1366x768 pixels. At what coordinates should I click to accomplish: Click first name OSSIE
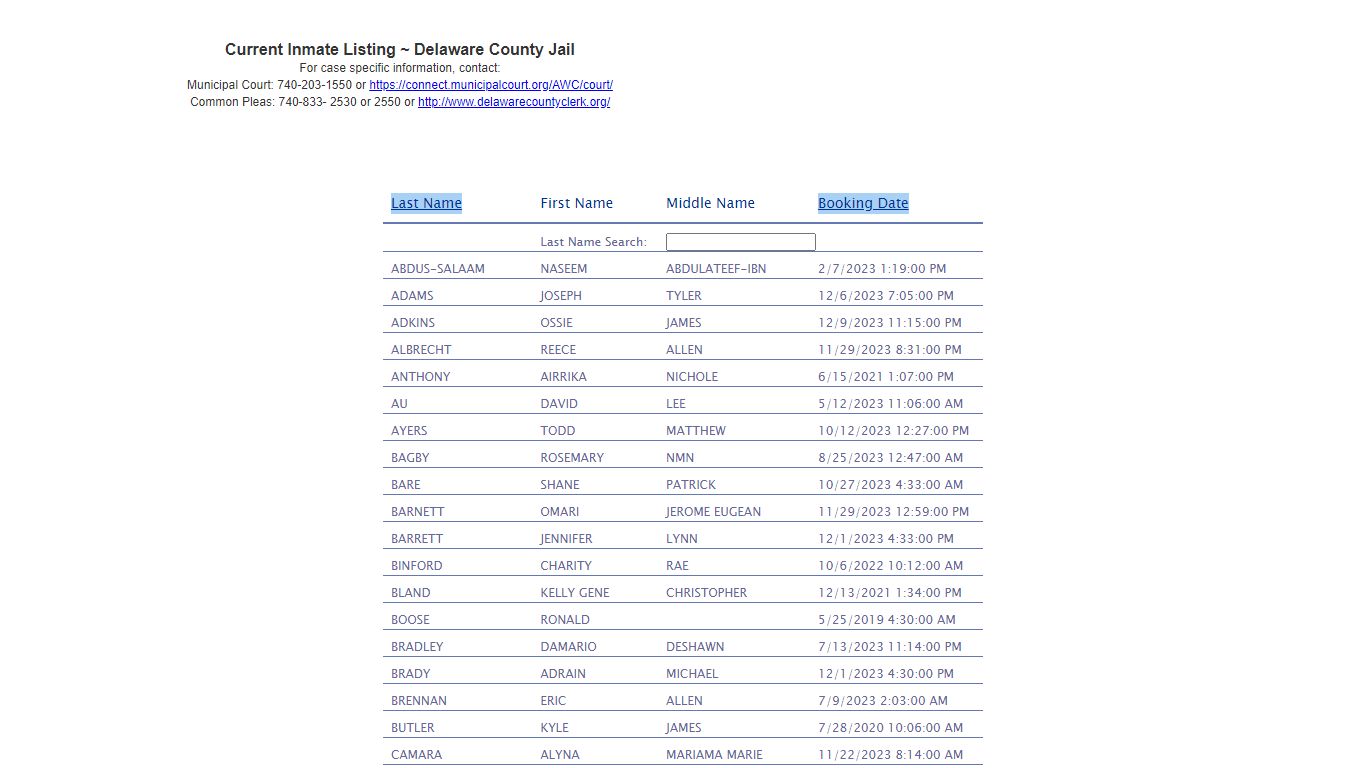click(557, 323)
